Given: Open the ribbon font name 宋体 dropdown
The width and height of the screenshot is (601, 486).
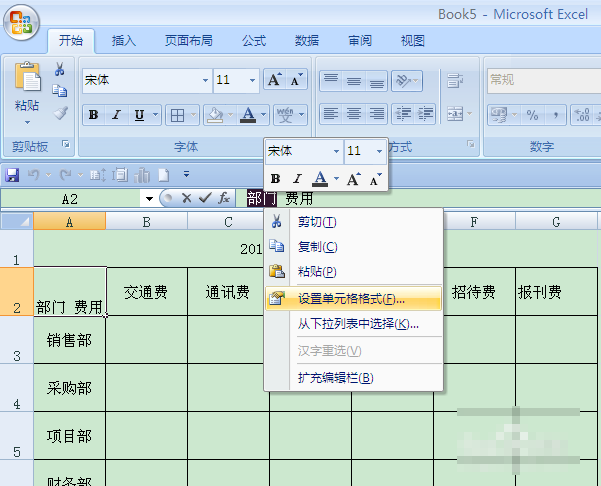Looking at the screenshot, I should (x=205, y=80).
